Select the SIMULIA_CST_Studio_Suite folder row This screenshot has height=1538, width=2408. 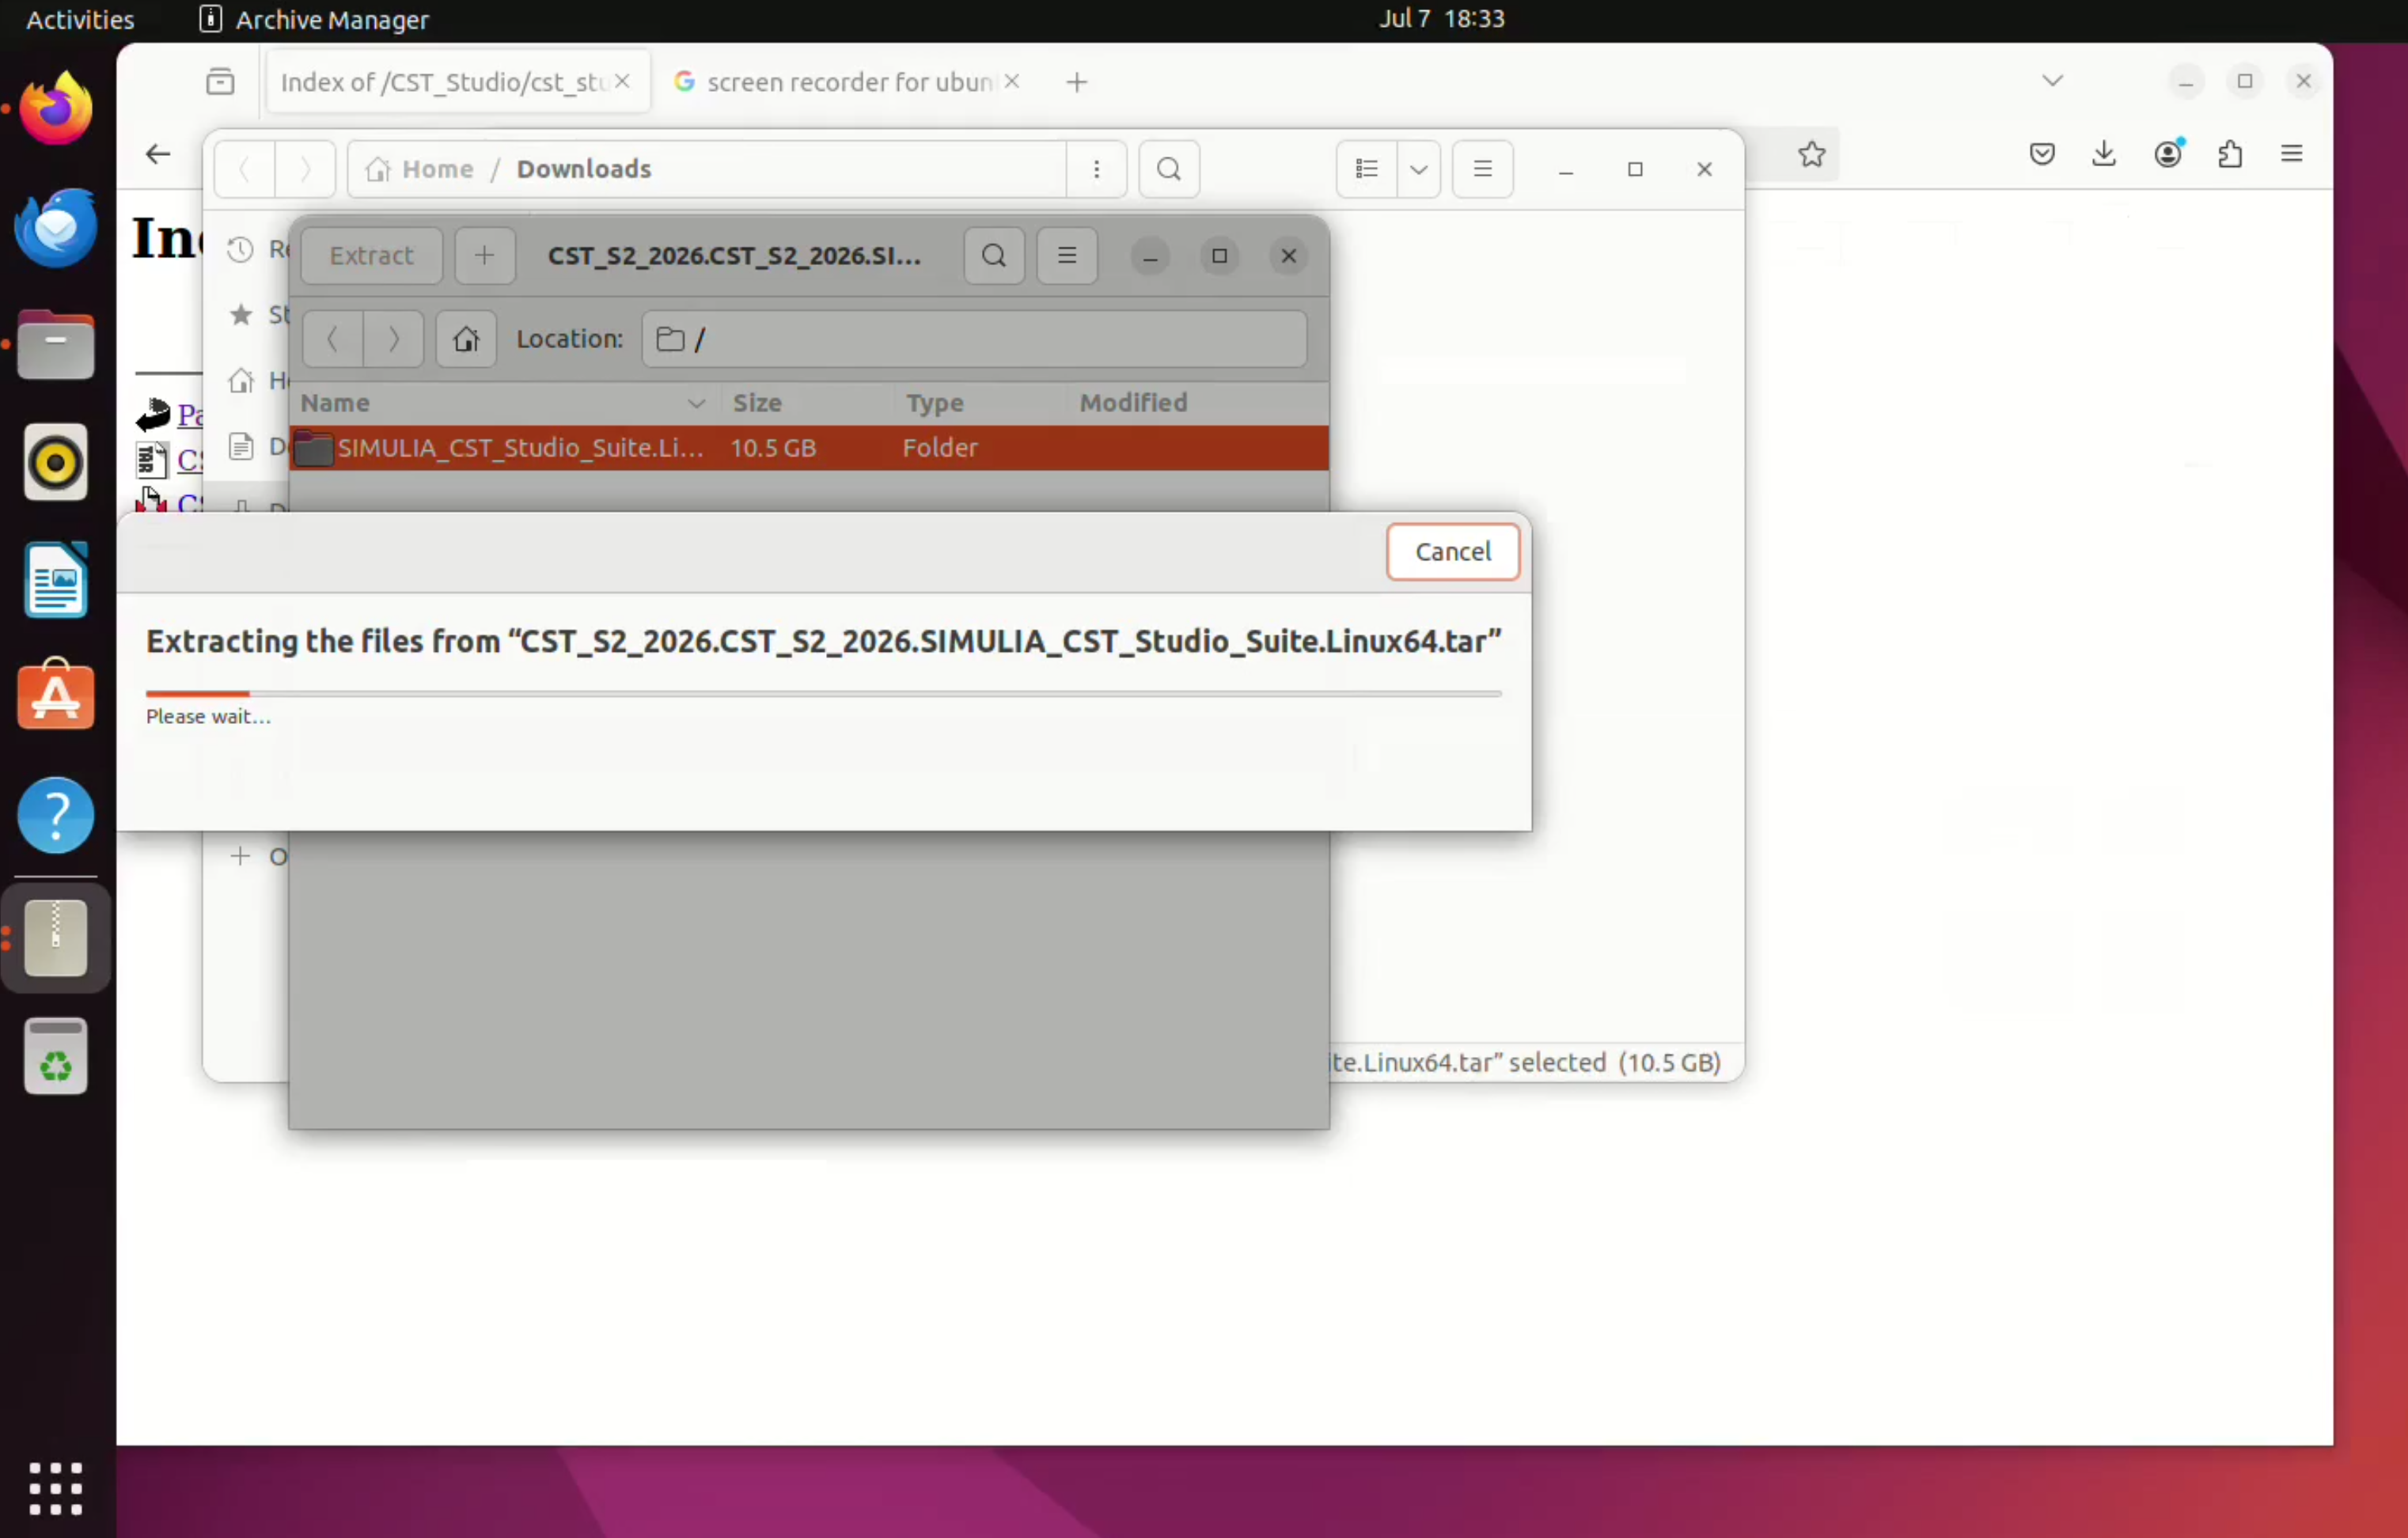pos(809,448)
